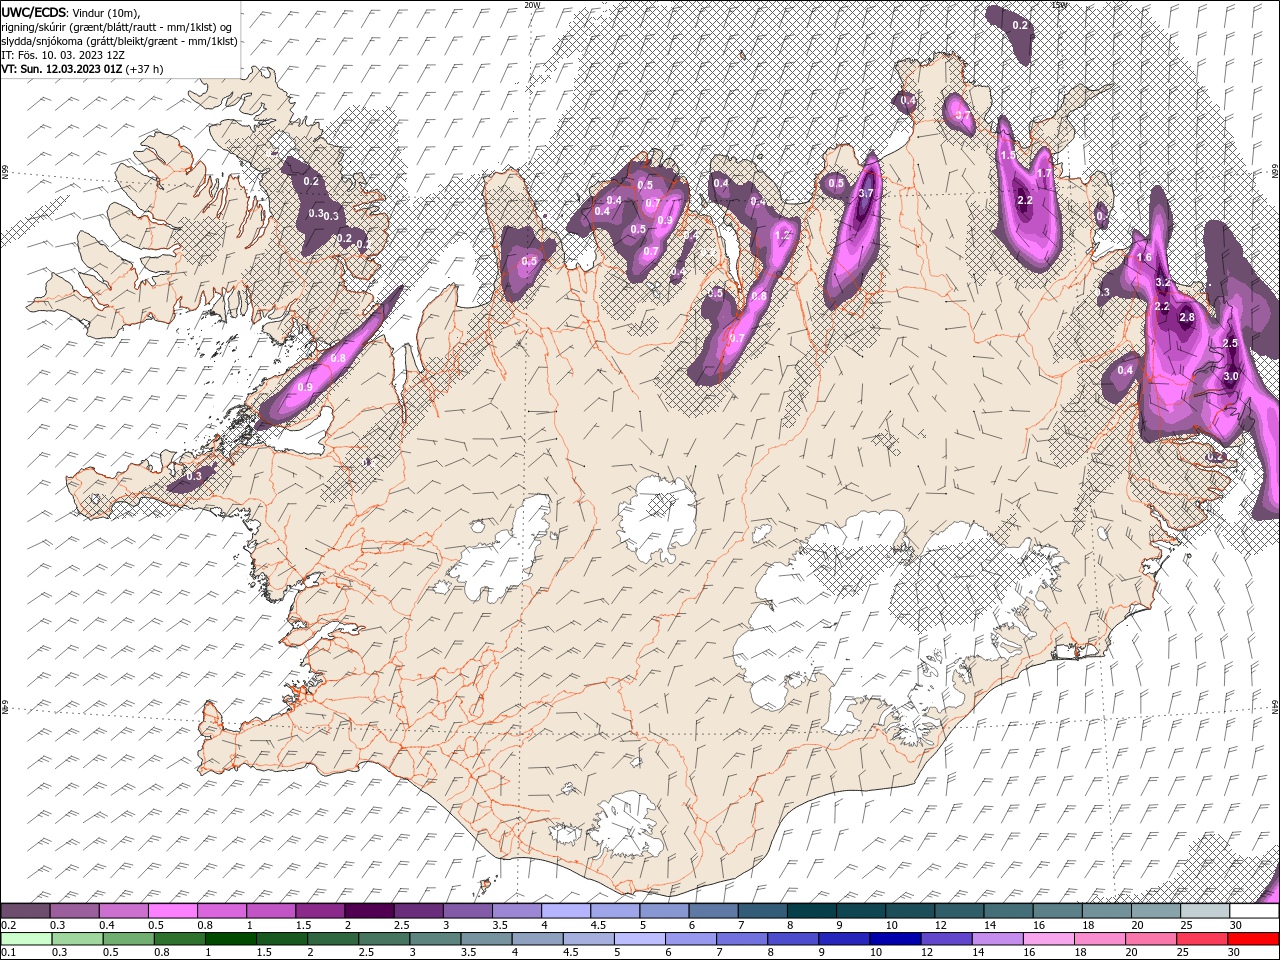The height and width of the screenshot is (960, 1280).
Task: Select the light lavender 4 swatch in top legend row
Action: 566,911
